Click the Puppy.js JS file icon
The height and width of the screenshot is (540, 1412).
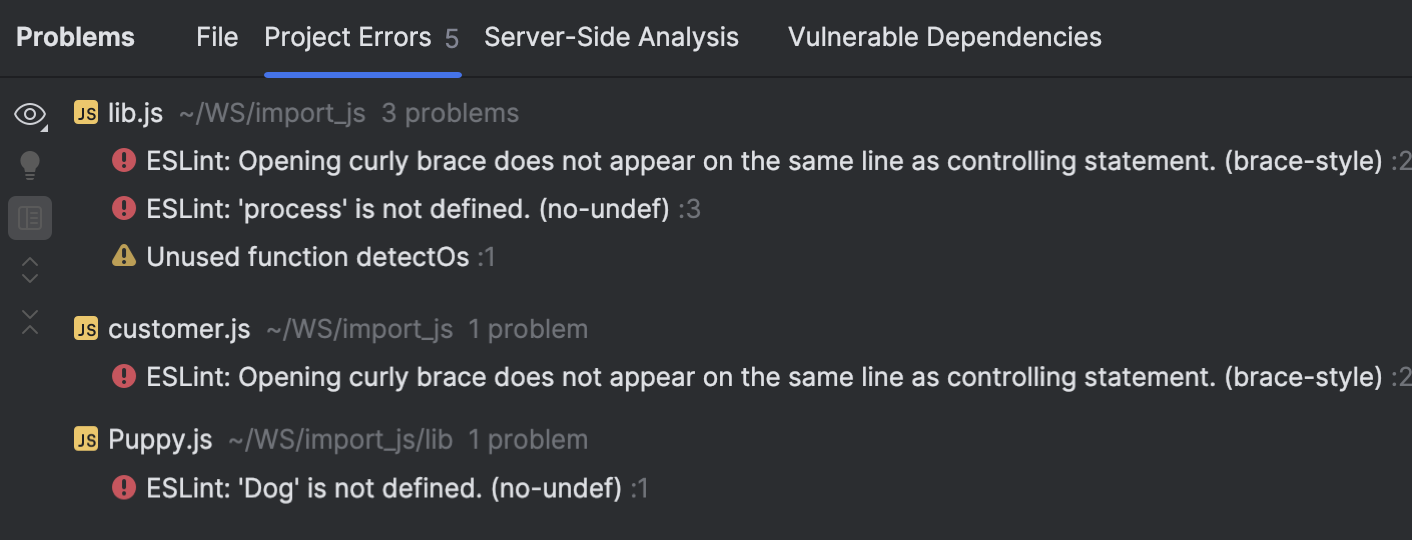(86, 439)
